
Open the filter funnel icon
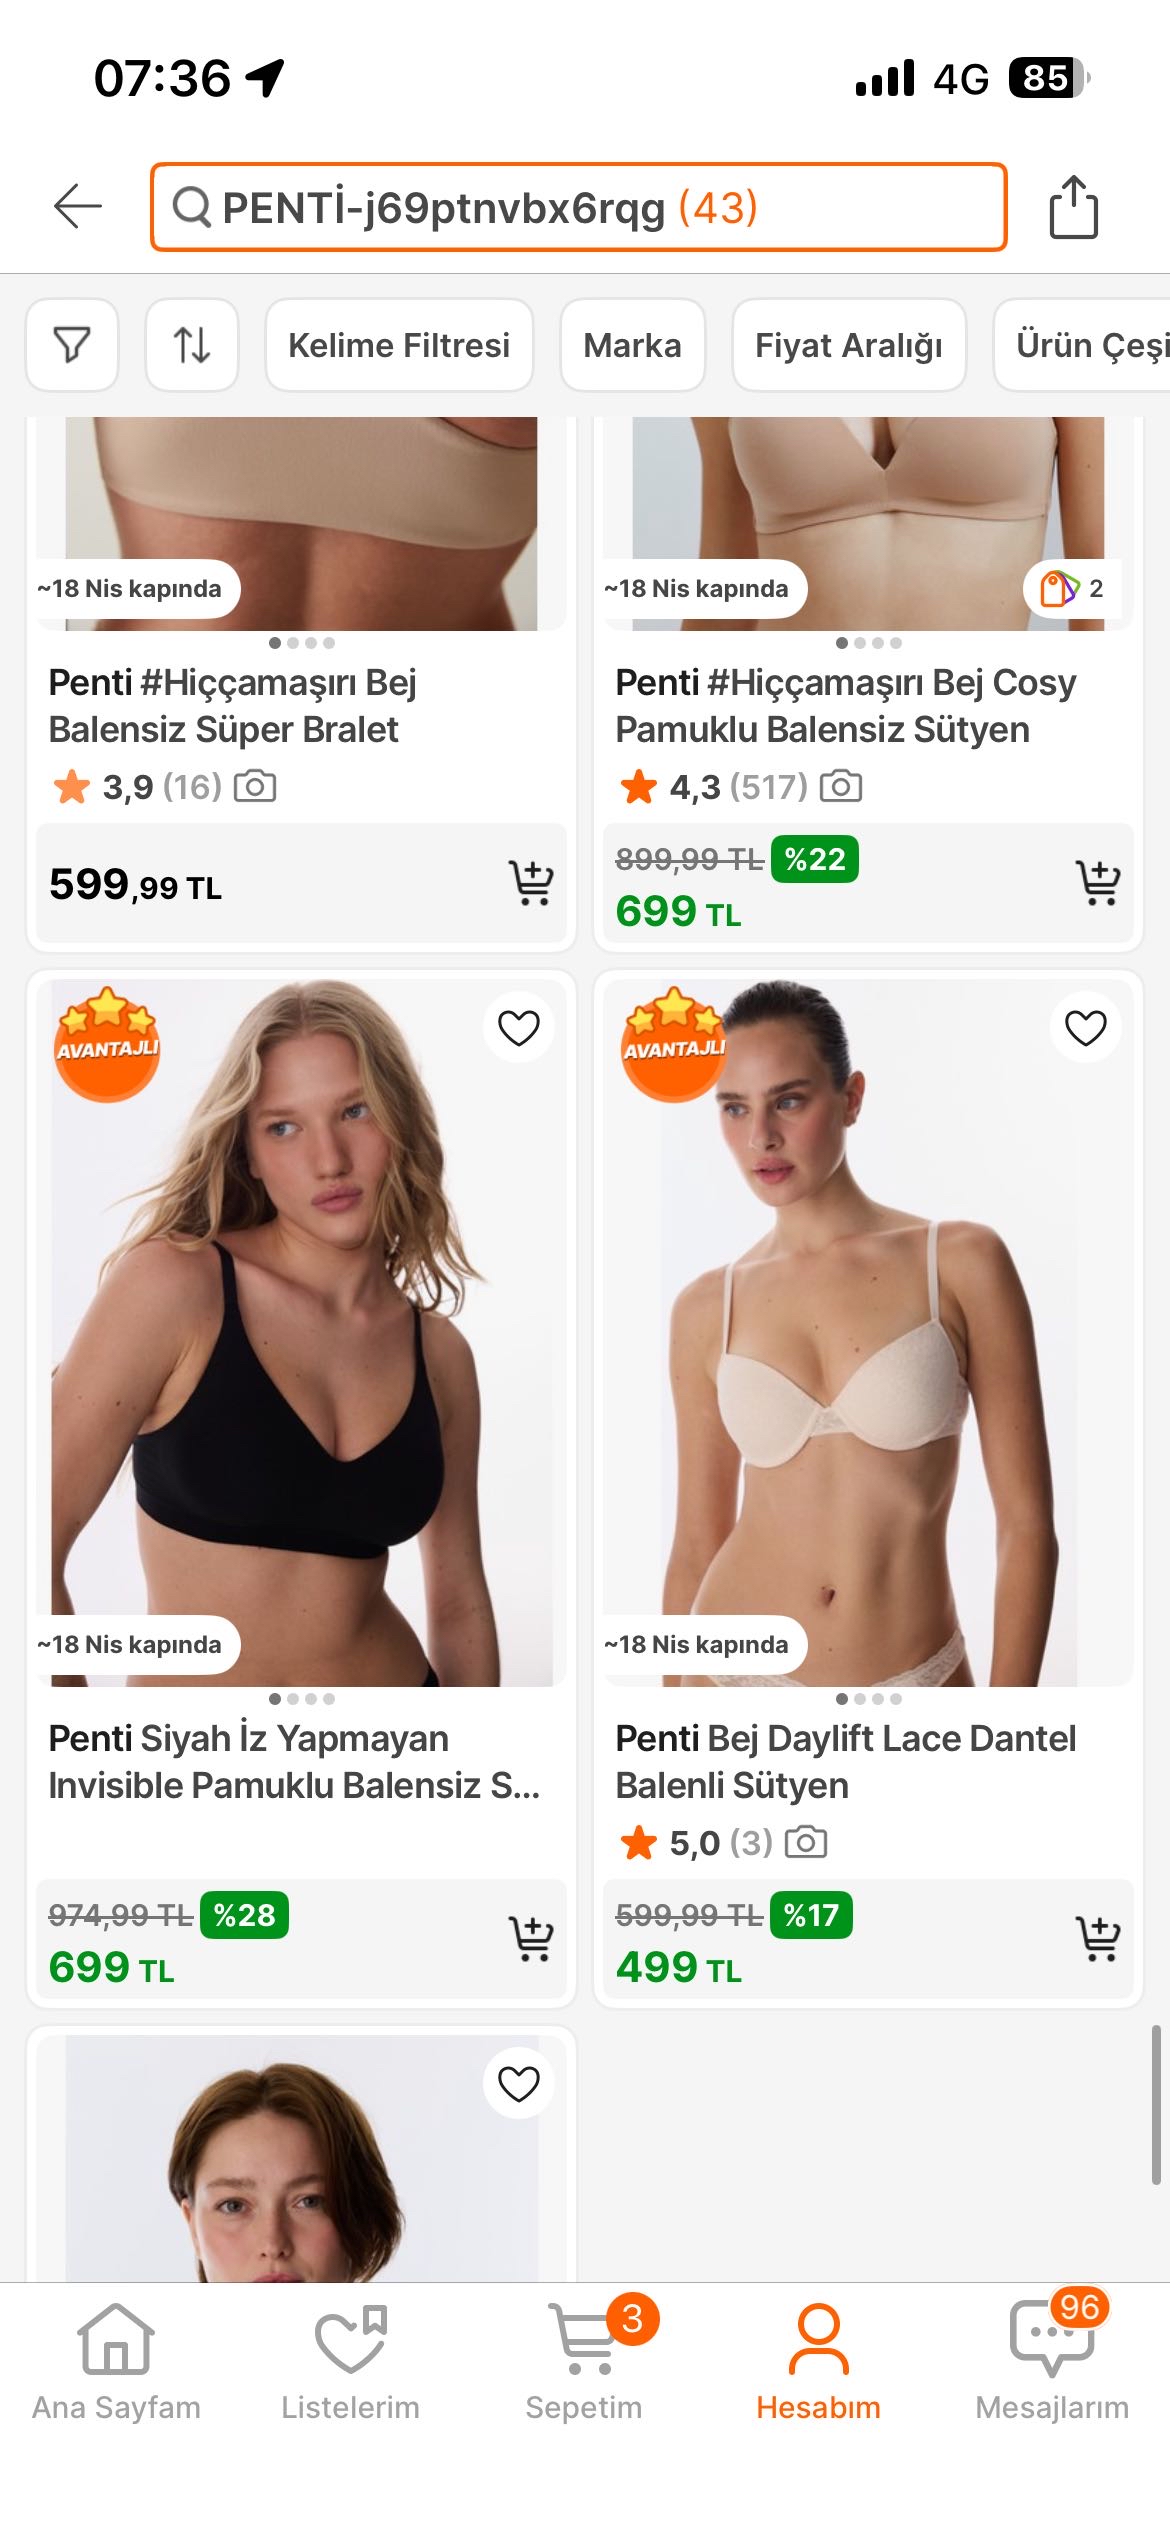coord(72,345)
